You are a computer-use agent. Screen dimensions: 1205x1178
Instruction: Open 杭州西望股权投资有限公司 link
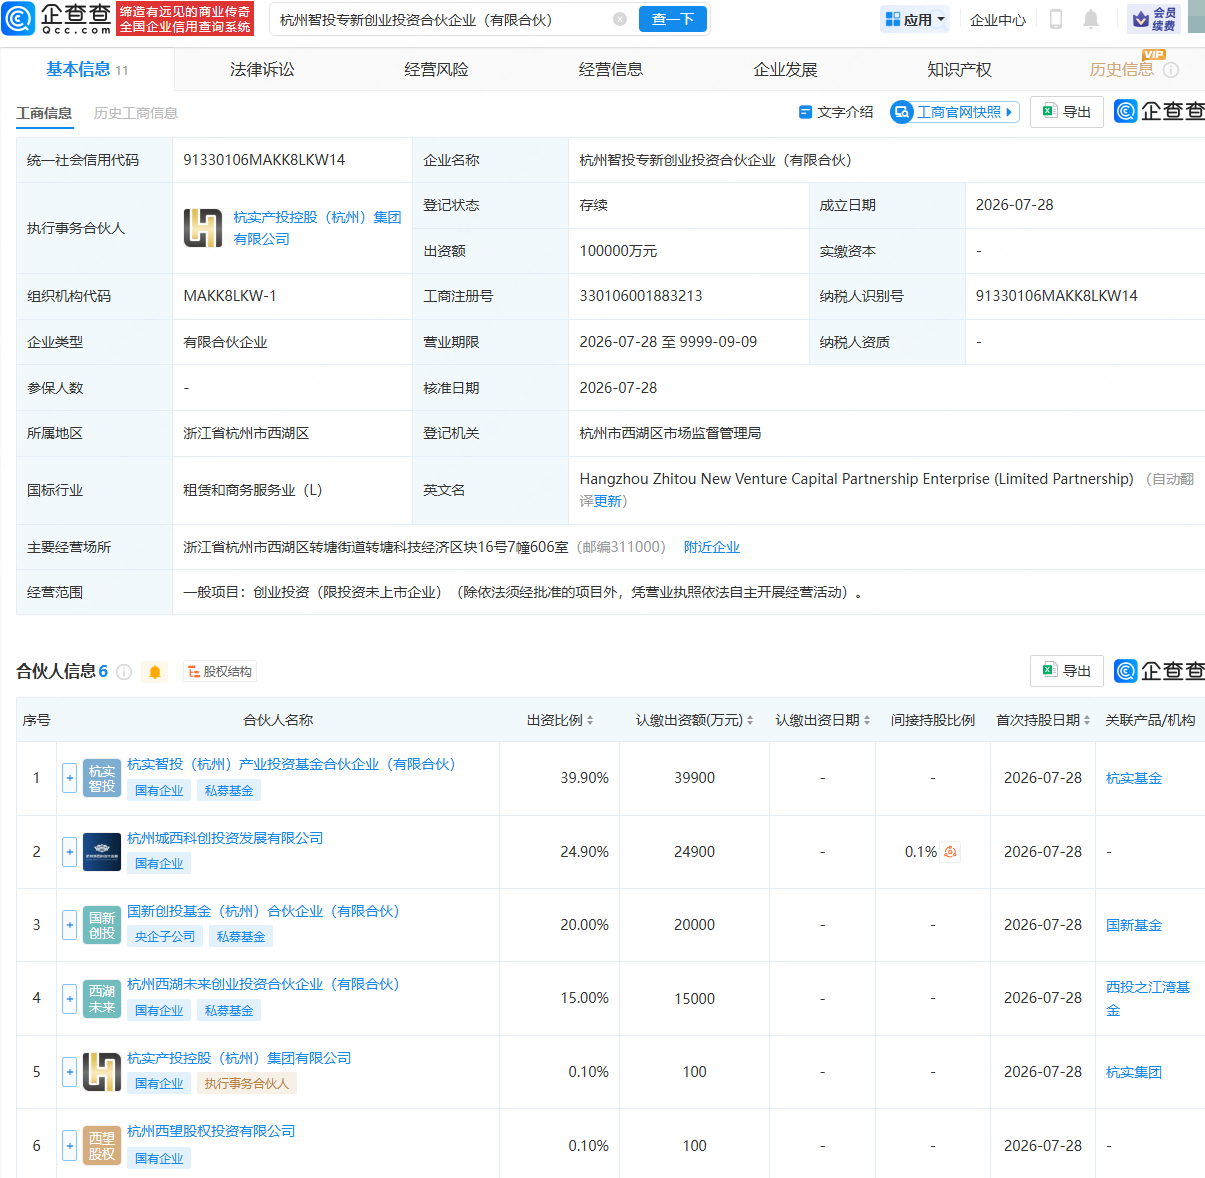point(211,1131)
